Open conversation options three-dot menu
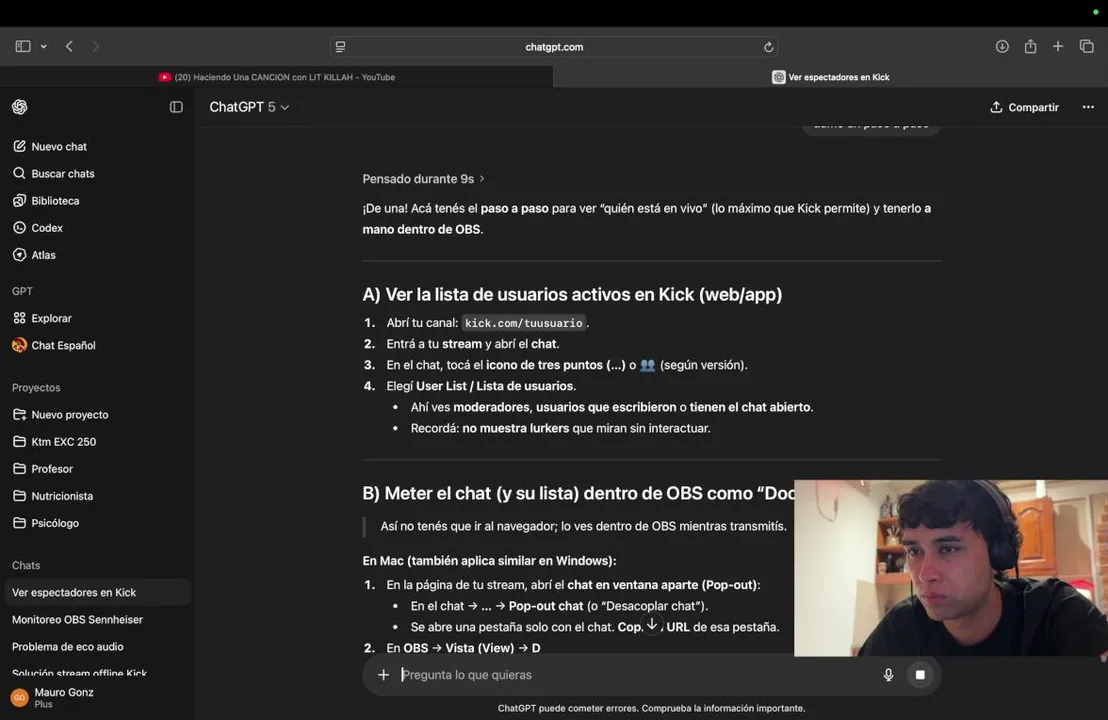1108x720 pixels. tap(1088, 107)
